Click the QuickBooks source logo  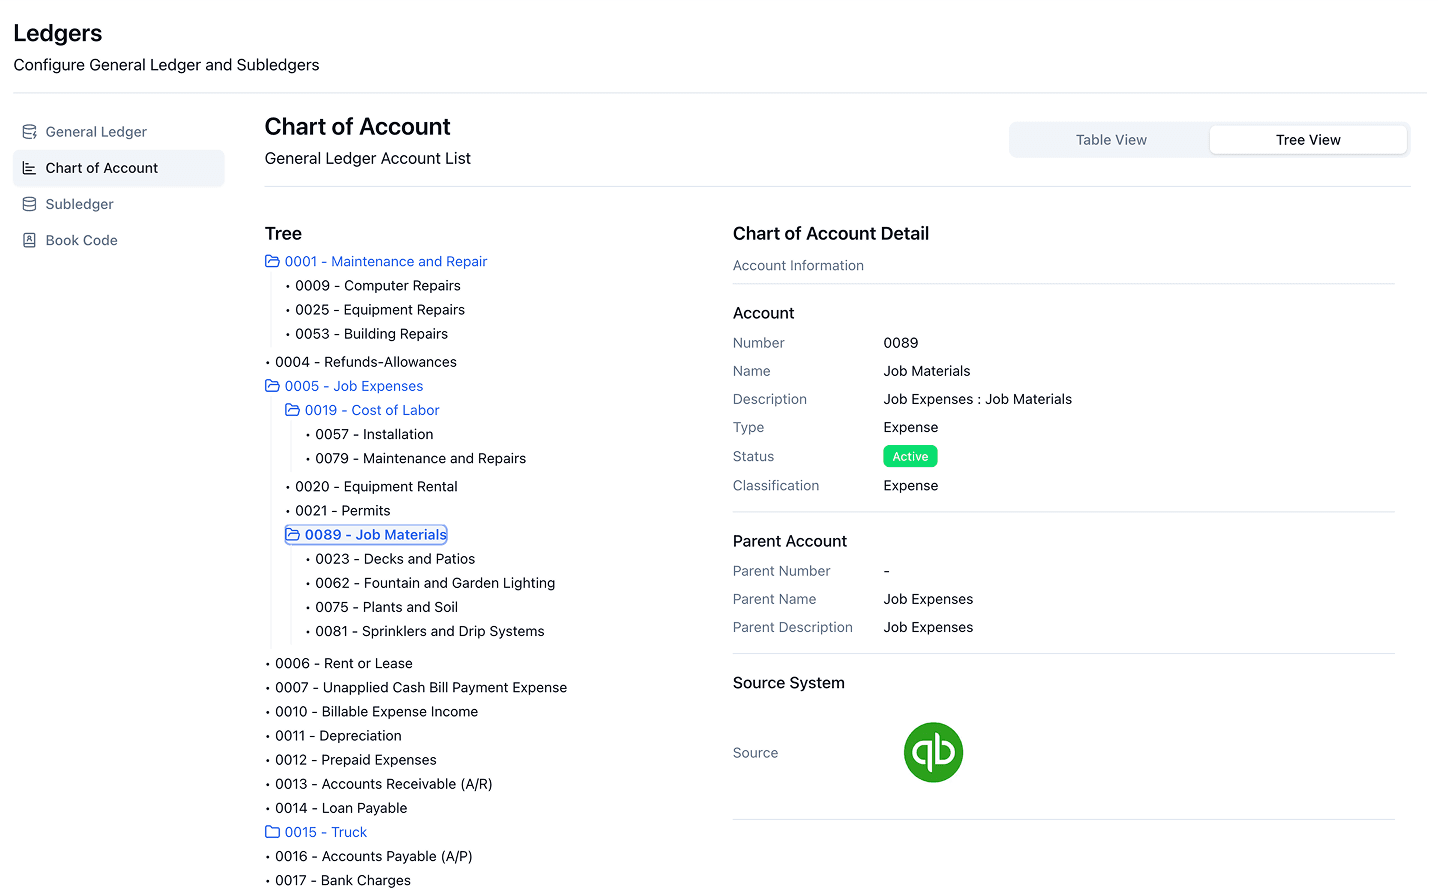click(933, 752)
